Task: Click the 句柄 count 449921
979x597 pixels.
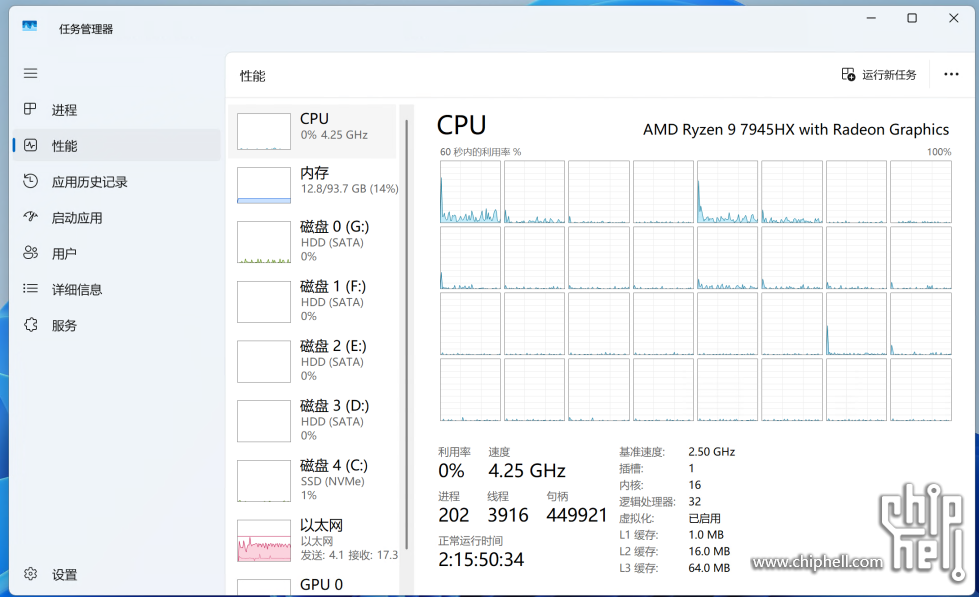Action: (x=576, y=515)
